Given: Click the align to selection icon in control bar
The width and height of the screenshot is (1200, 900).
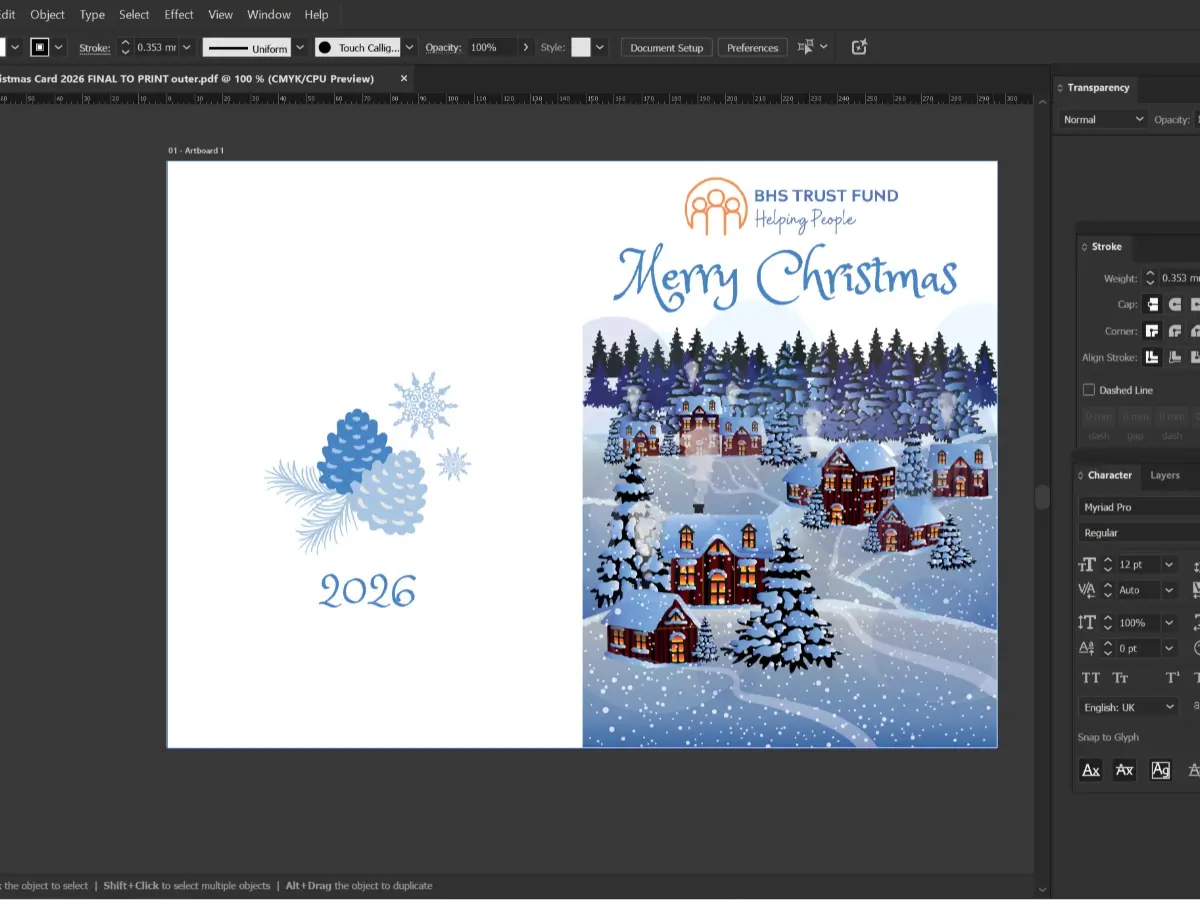Looking at the screenshot, I should 804,47.
